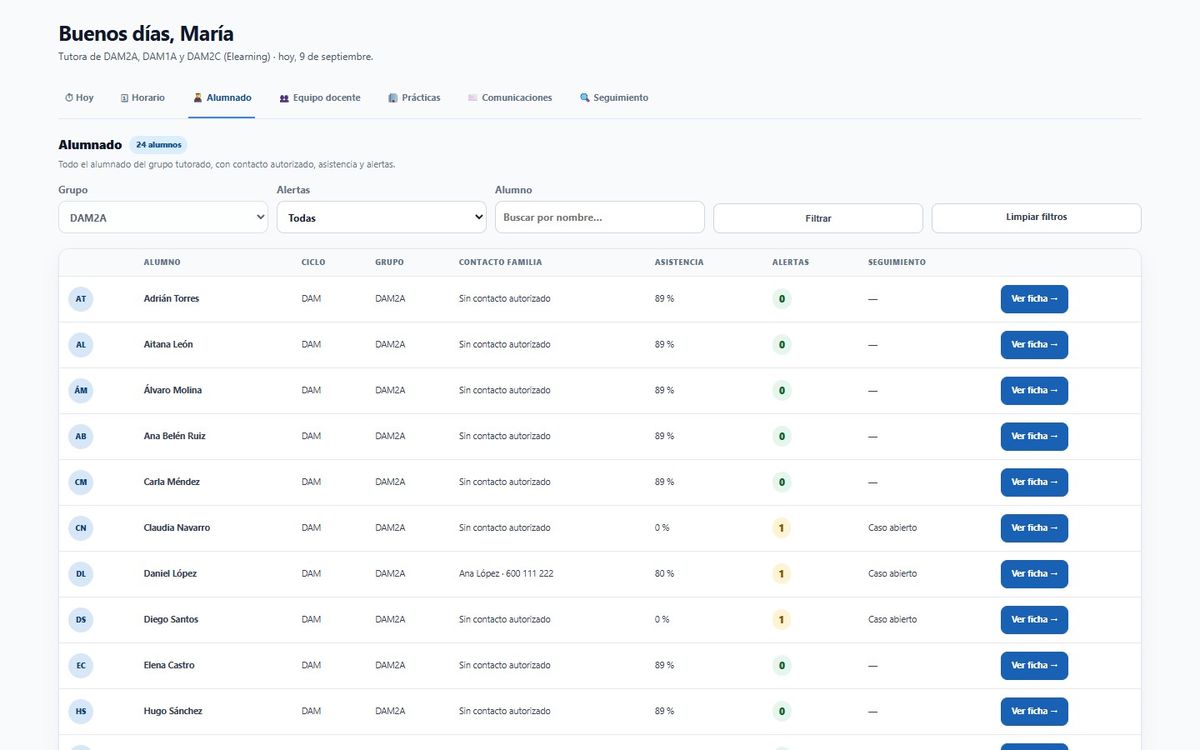Click the CONTACTO FAMILIA column header
Viewport: 1200px width, 750px height.
point(500,263)
